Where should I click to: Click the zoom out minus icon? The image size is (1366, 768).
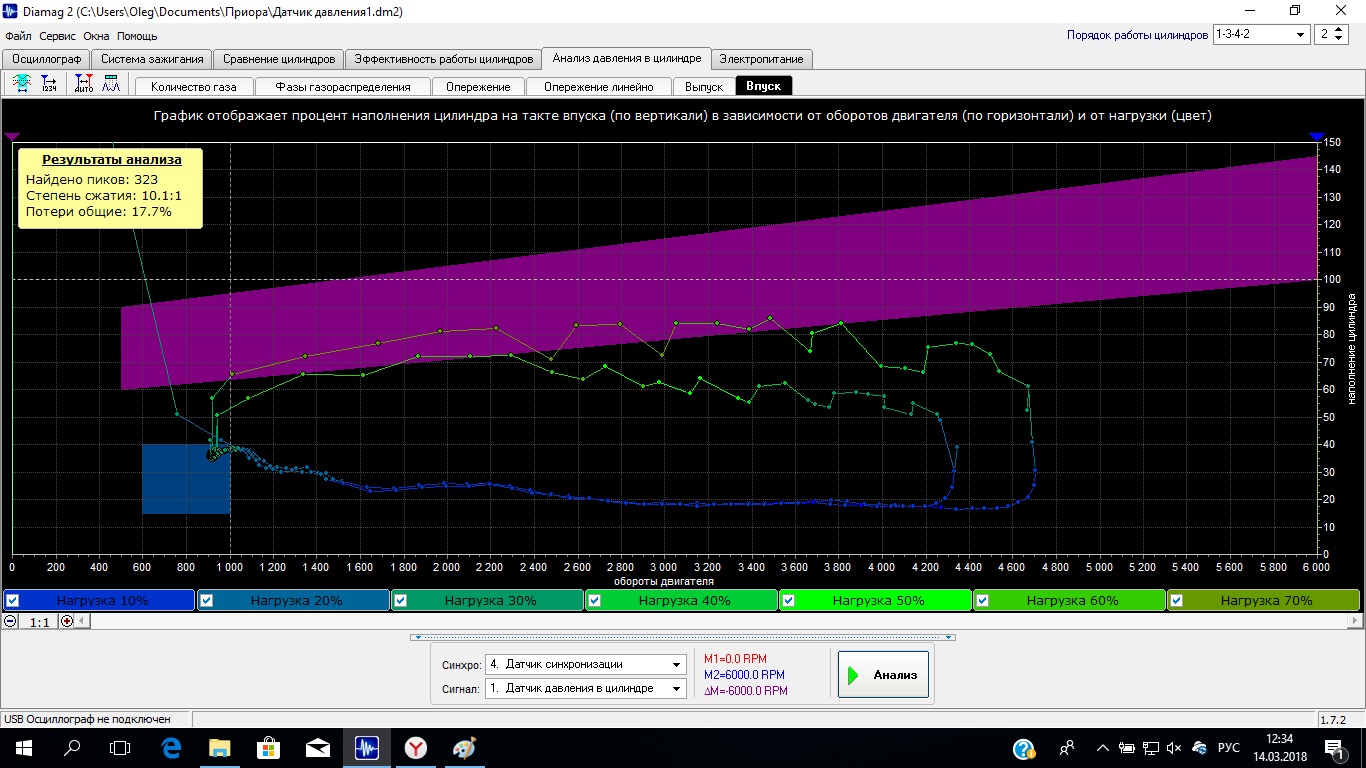[x=10, y=621]
